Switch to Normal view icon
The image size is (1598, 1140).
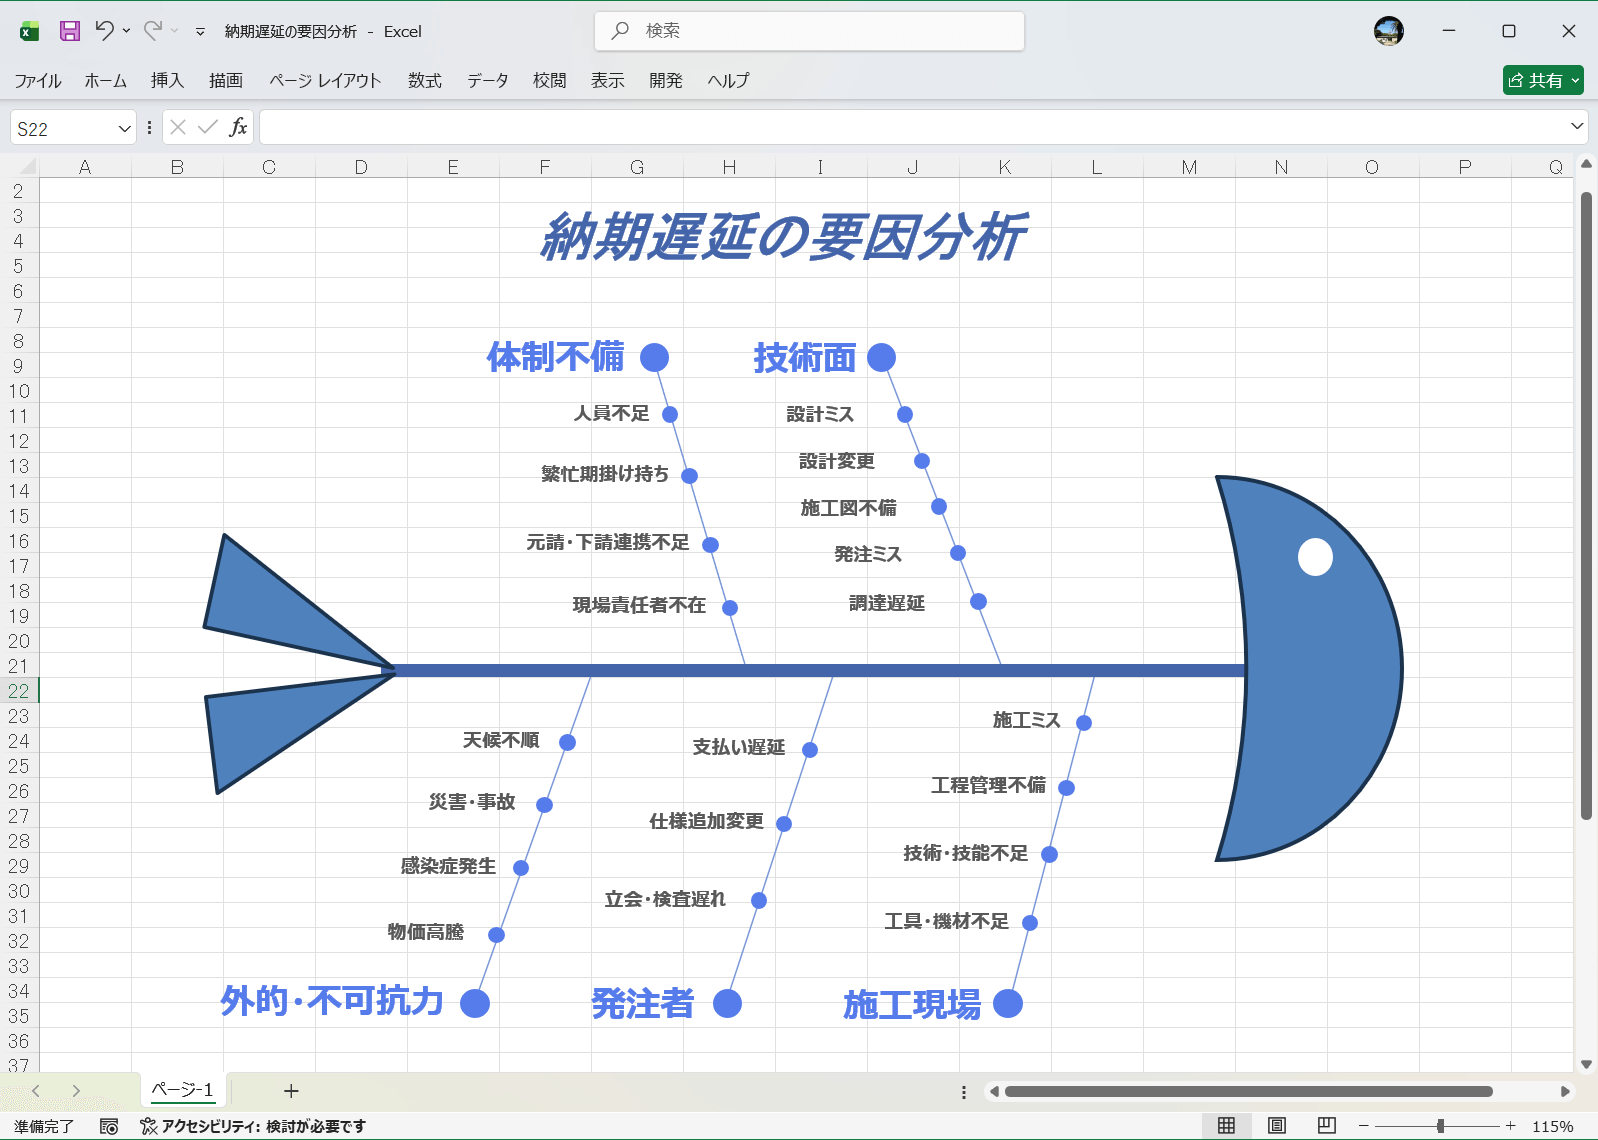tap(1226, 1126)
